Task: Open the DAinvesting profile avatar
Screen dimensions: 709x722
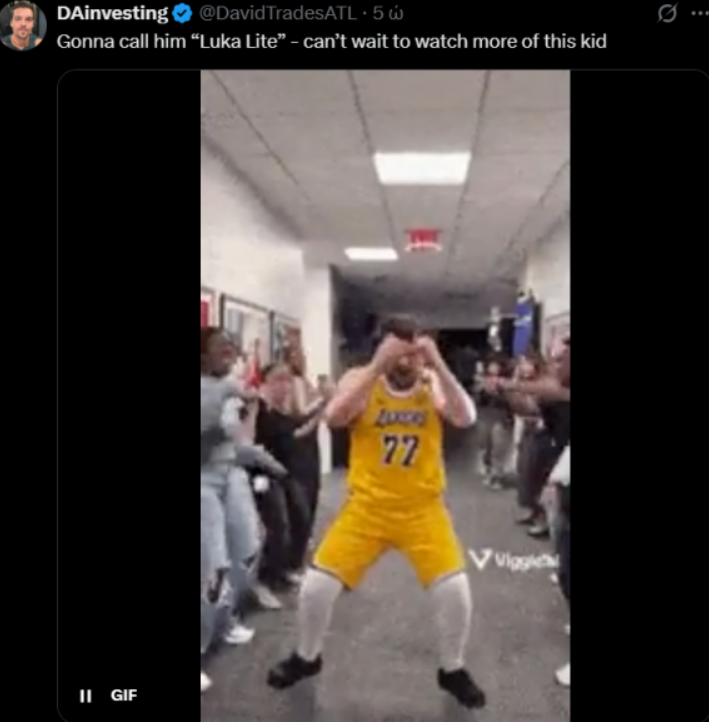Action: pos(22,26)
